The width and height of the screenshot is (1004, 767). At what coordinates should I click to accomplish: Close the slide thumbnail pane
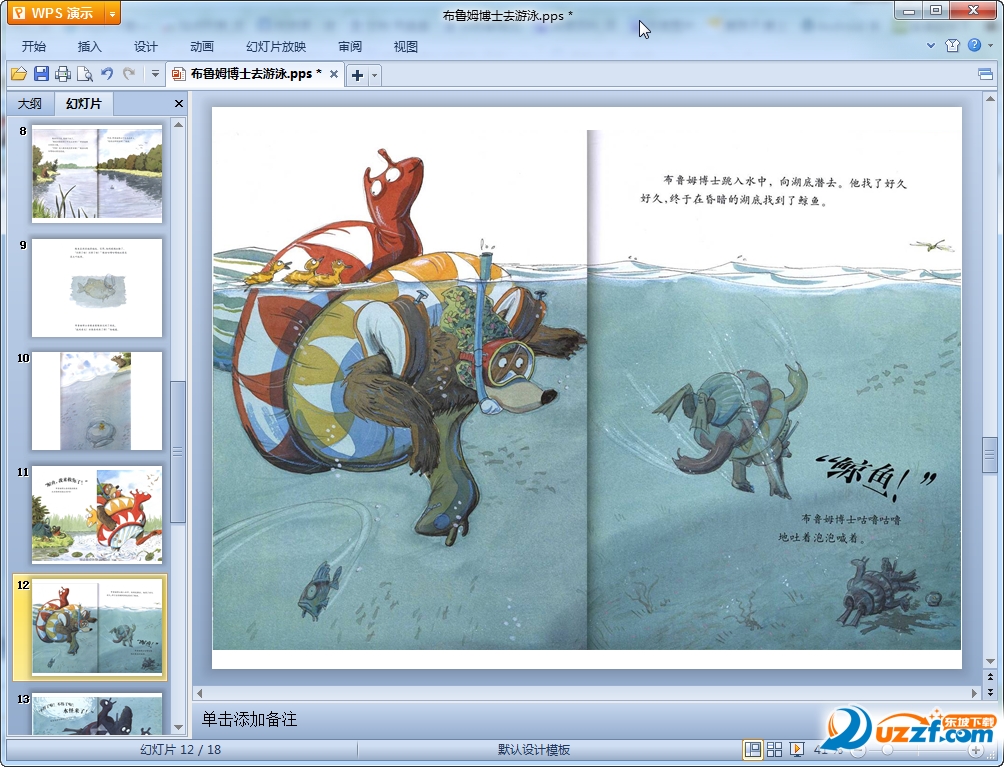pyautogui.click(x=179, y=104)
